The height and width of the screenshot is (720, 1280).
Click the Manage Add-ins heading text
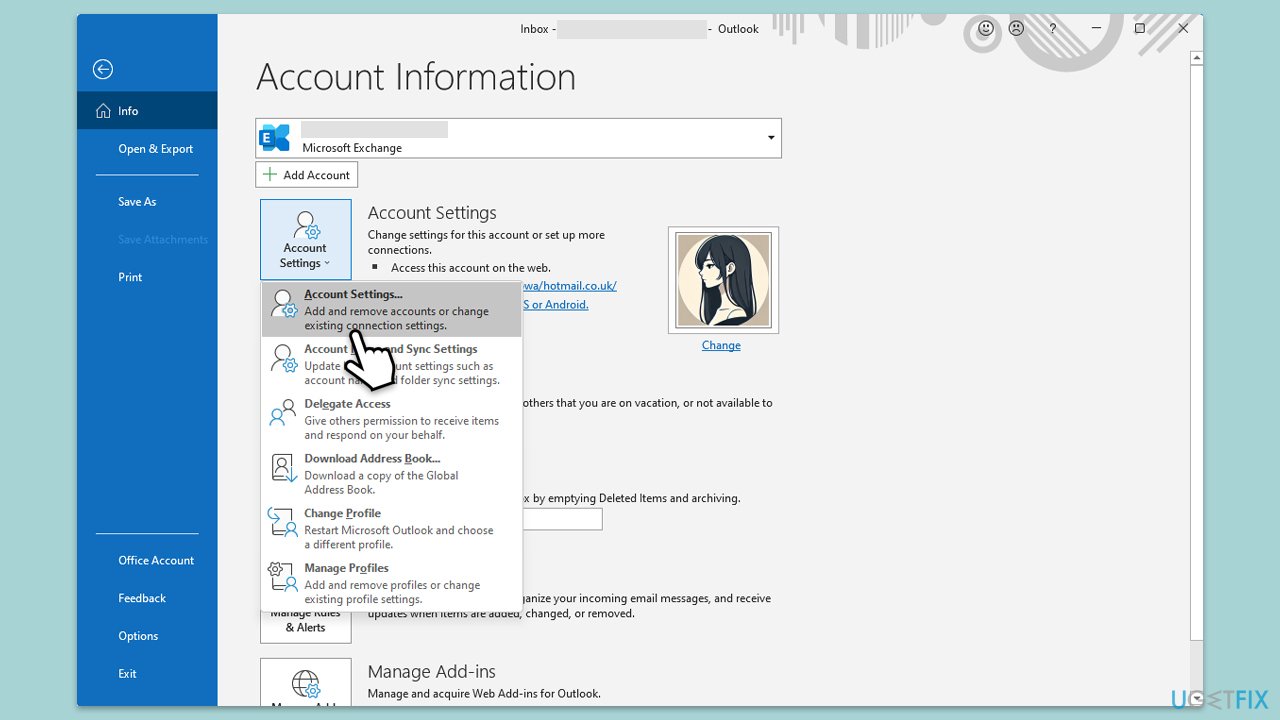[x=431, y=672]
